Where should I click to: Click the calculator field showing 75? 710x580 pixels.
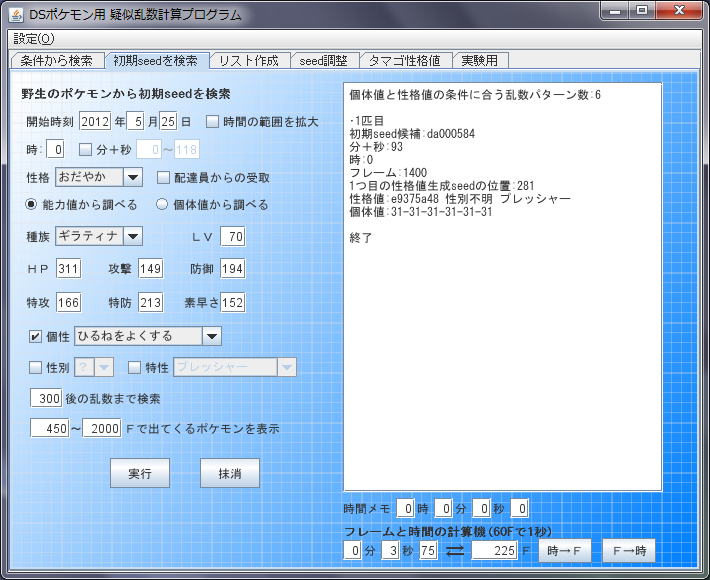428,551
